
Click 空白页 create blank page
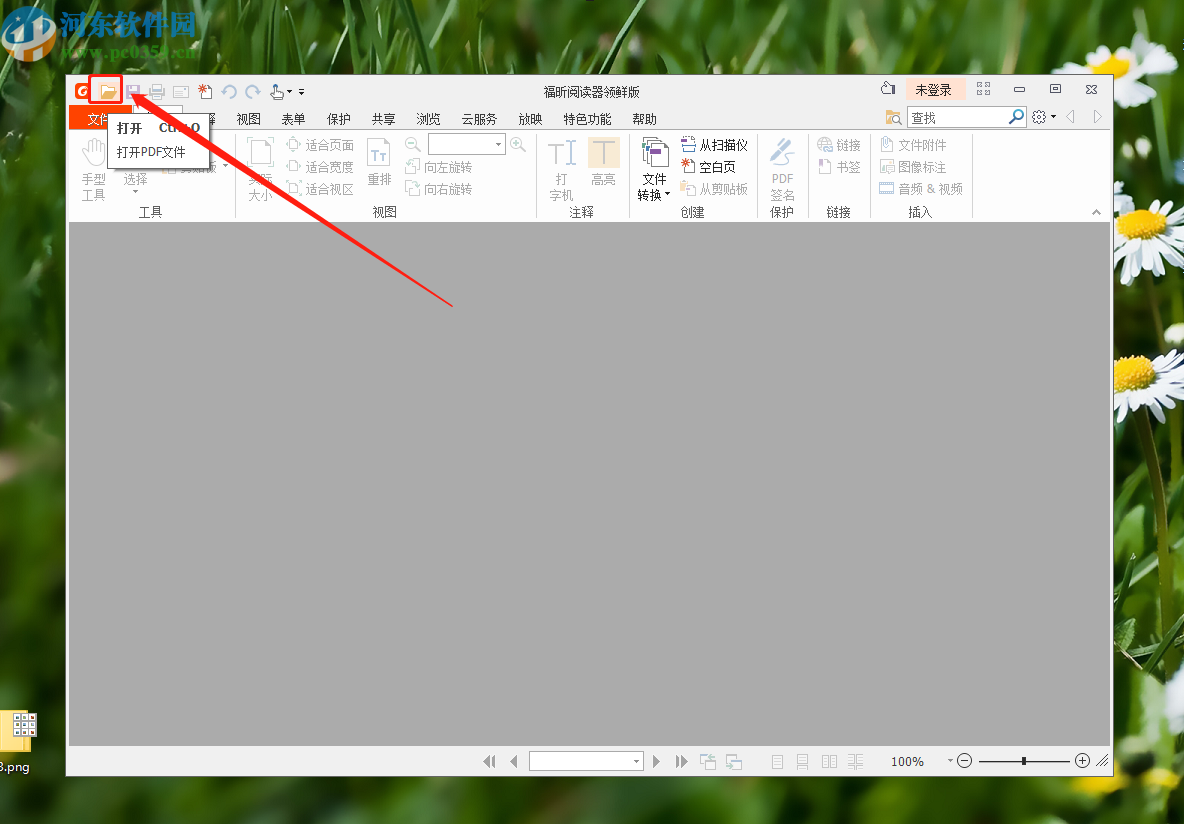point(708,167)
